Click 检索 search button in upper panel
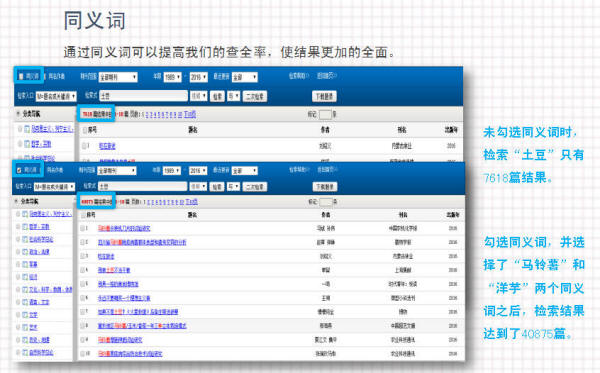Image resolution: width=600 pixels, height=373 pixels. pyautogui.click(x=217, y=96)
